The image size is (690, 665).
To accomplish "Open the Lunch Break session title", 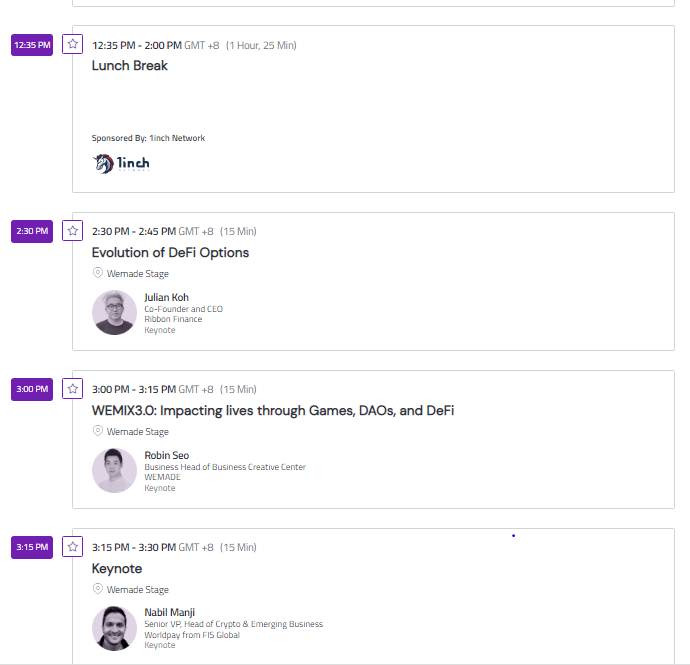I will coord(129,66).
